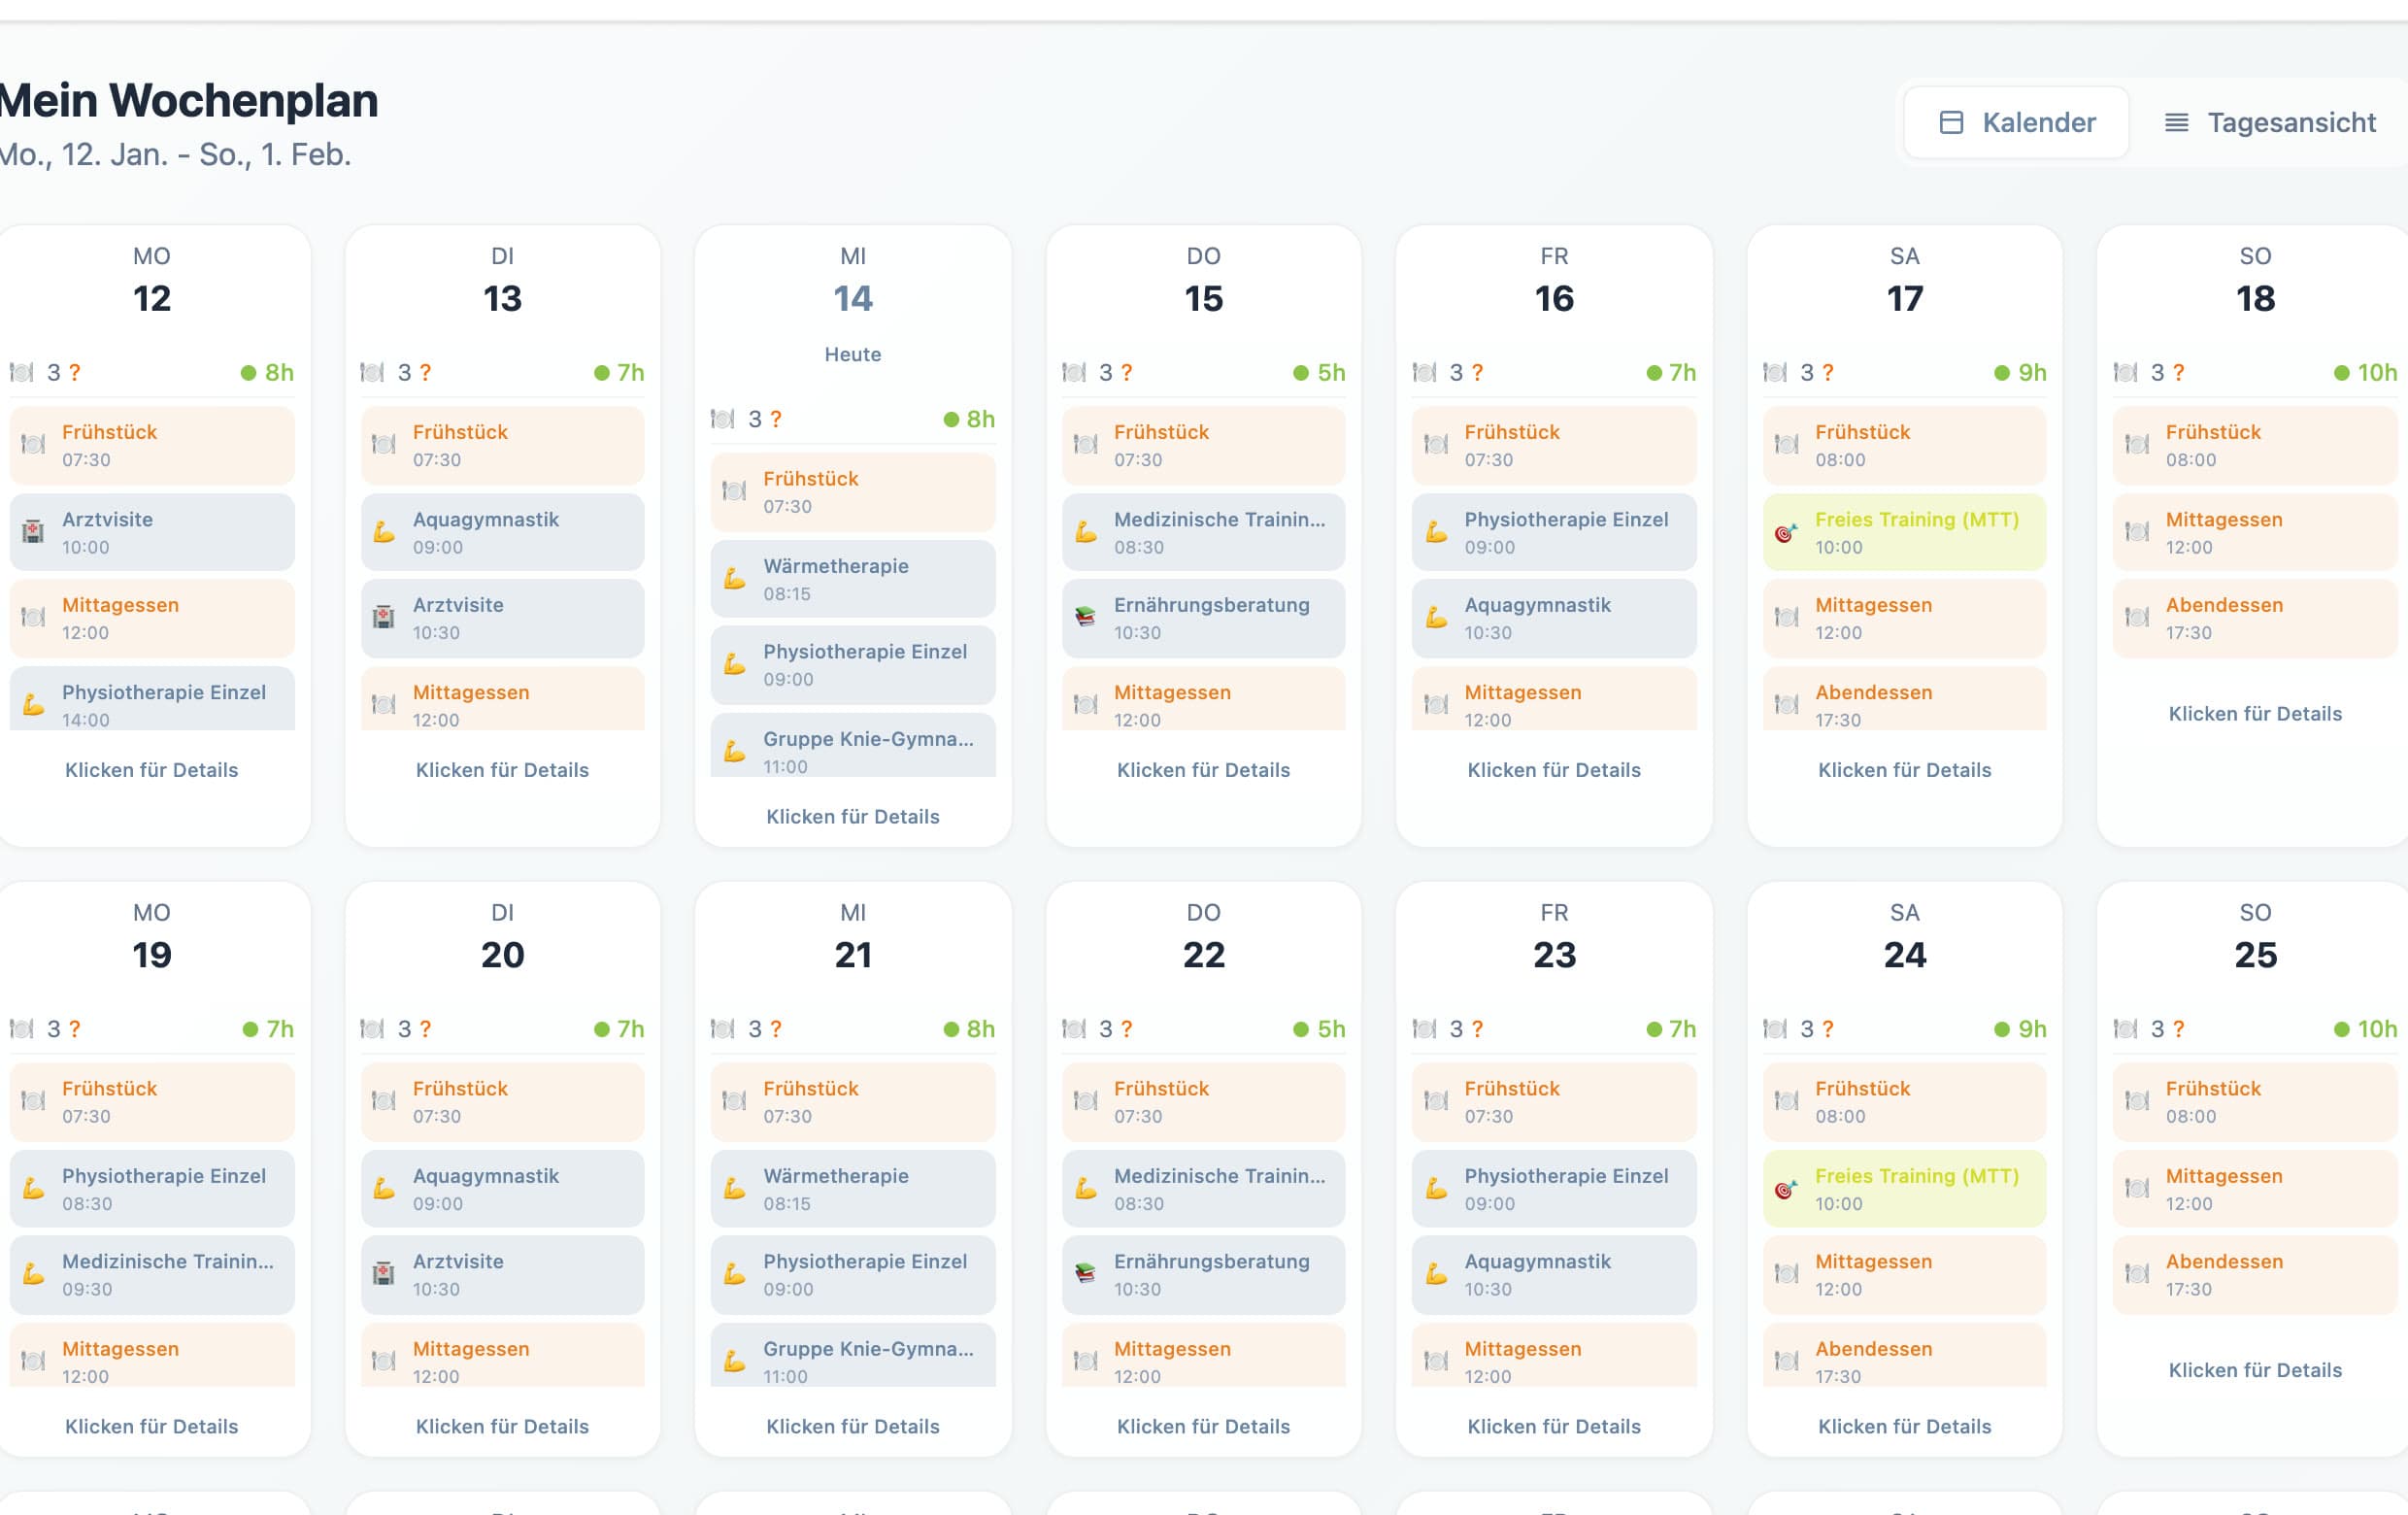Click the day header MO 12

pos(152,280)
